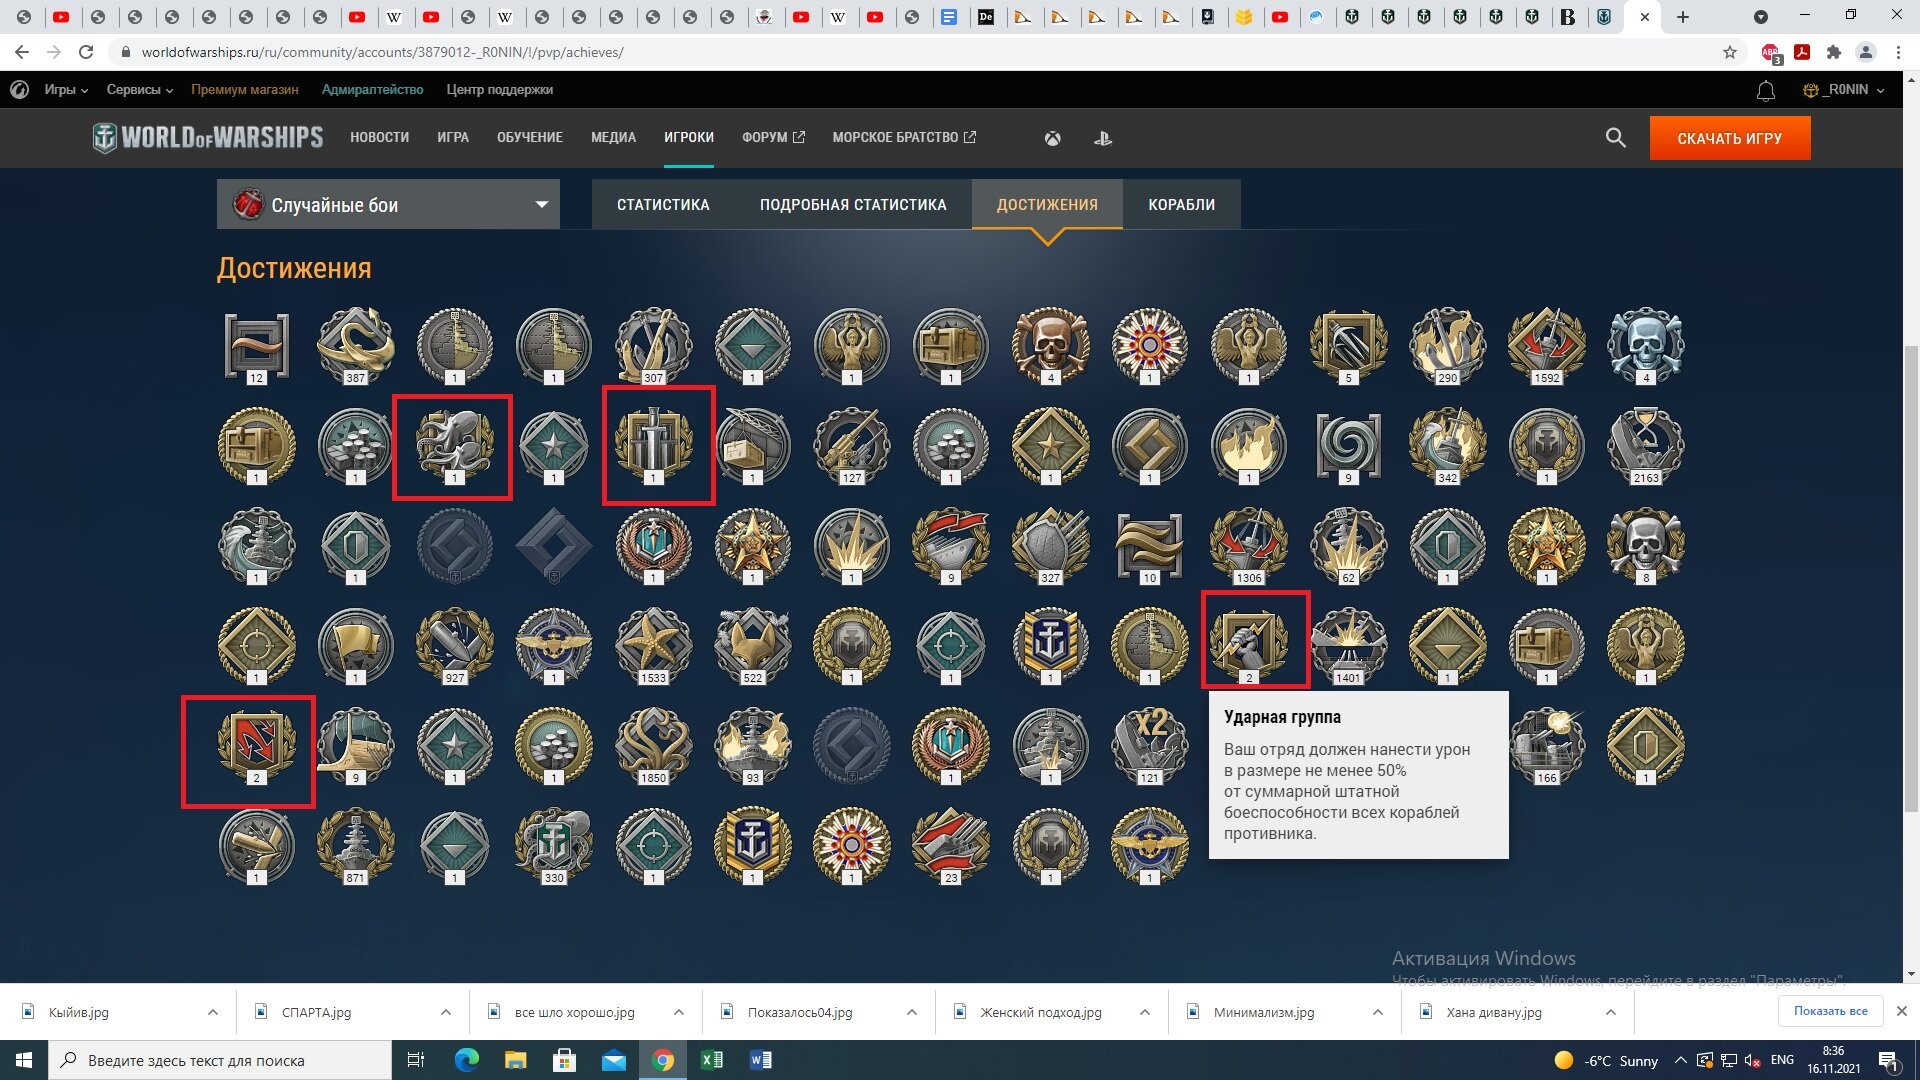Close the downloads bar
This screenshot has height=1080, width=1920.
pyautogui.click(x=1902, y=1011)
